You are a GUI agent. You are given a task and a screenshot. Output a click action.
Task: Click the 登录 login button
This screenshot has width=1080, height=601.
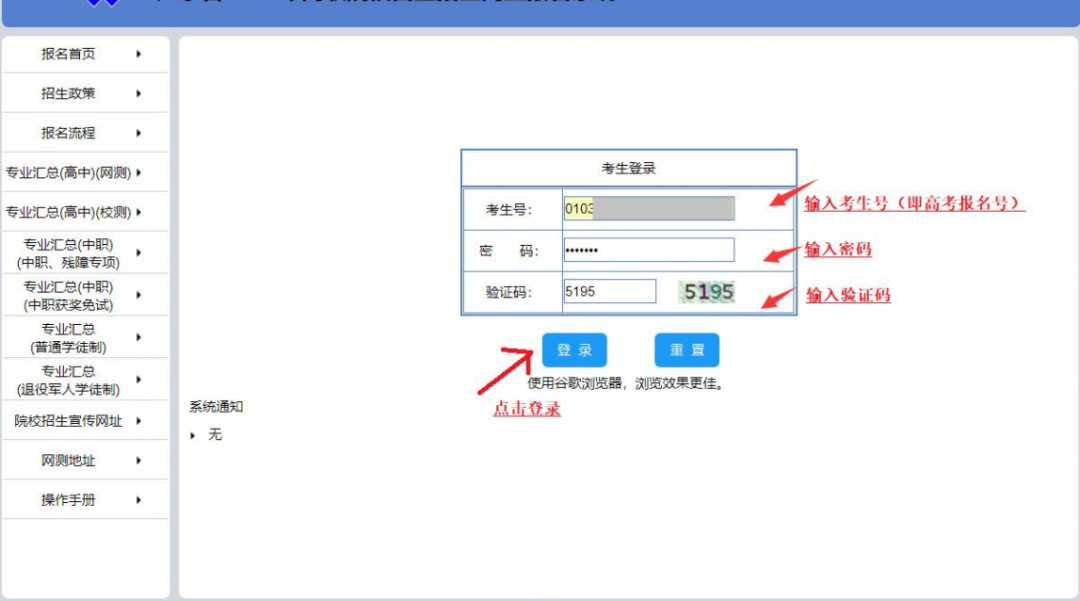[x=574, y=350]
